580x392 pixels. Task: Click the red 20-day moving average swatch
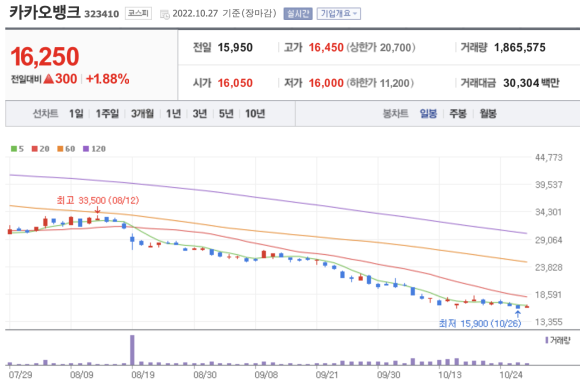click(x=34, y=149)
